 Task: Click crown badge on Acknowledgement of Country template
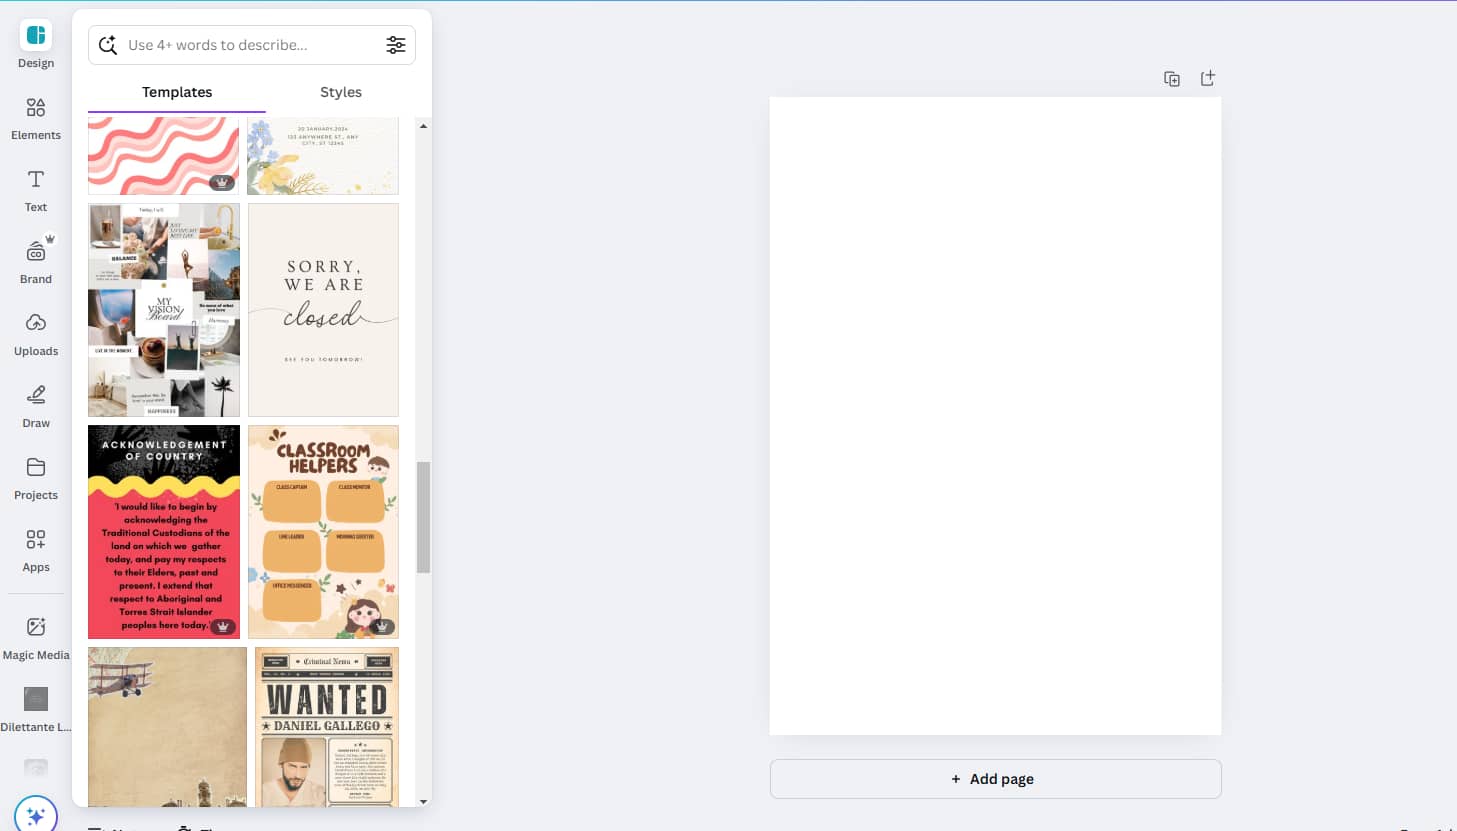click(x=223, y=627)
